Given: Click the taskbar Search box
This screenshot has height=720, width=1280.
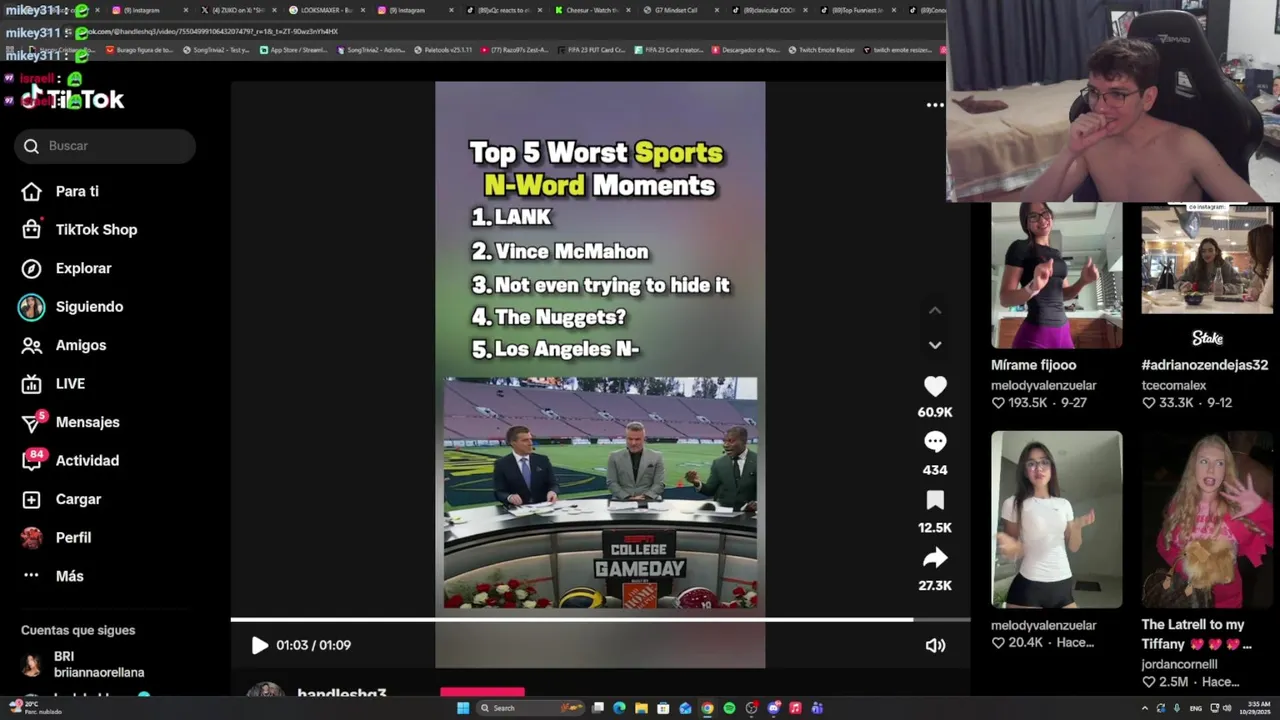Looking at the screenshot, I should pos(530,708).
